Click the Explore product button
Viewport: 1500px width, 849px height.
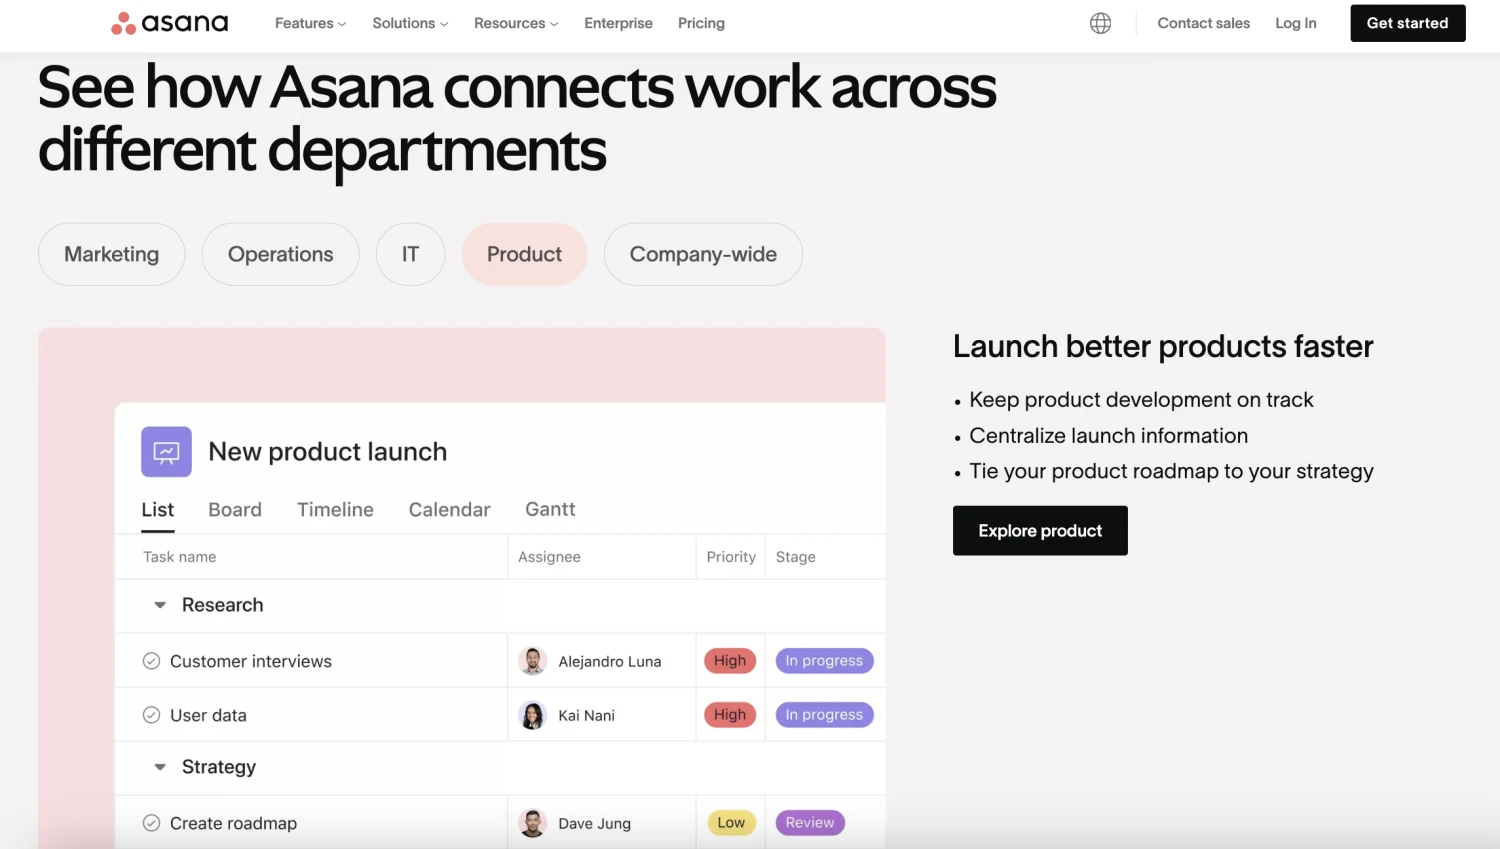1040,530
